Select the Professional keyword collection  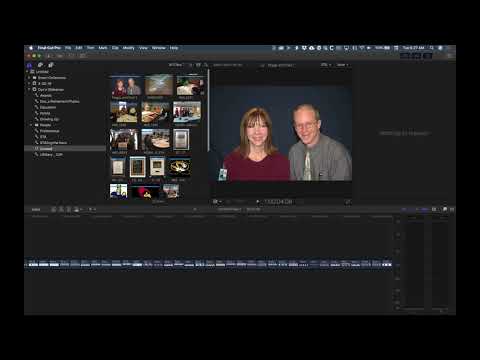coord(49,131)
